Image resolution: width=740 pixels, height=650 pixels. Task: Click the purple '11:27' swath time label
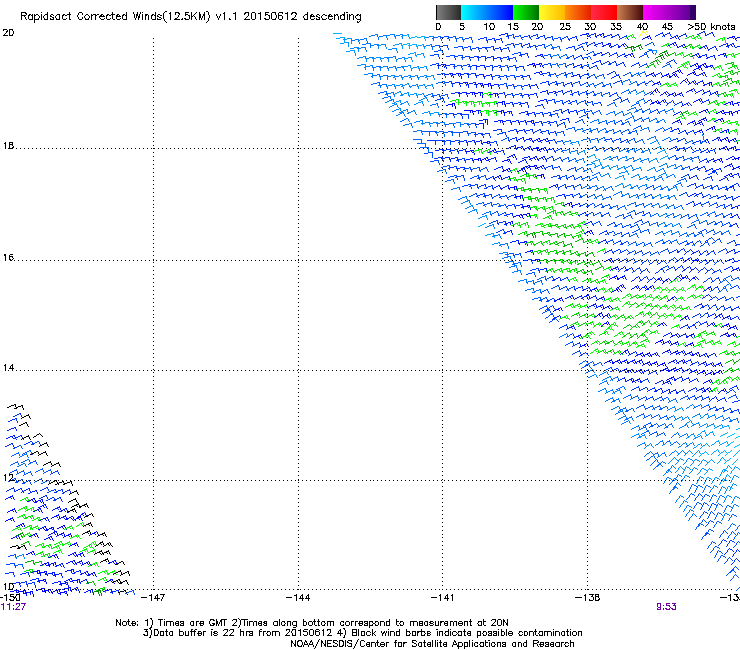click(x=13, y=607)
